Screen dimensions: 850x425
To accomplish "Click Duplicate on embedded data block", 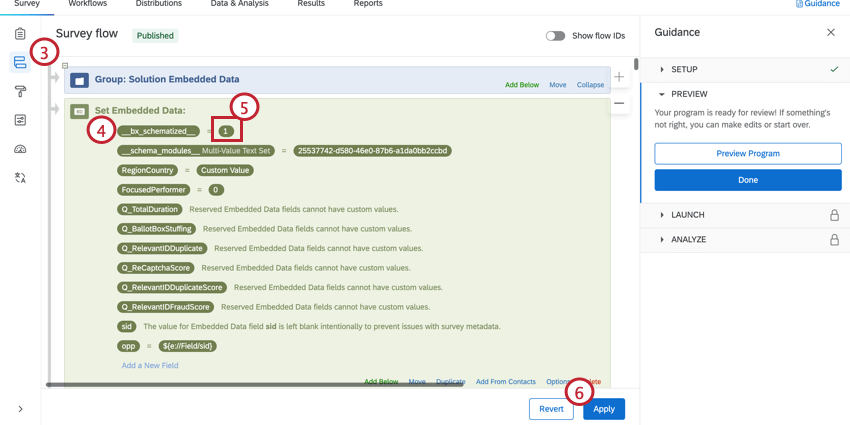I will 451,382.
